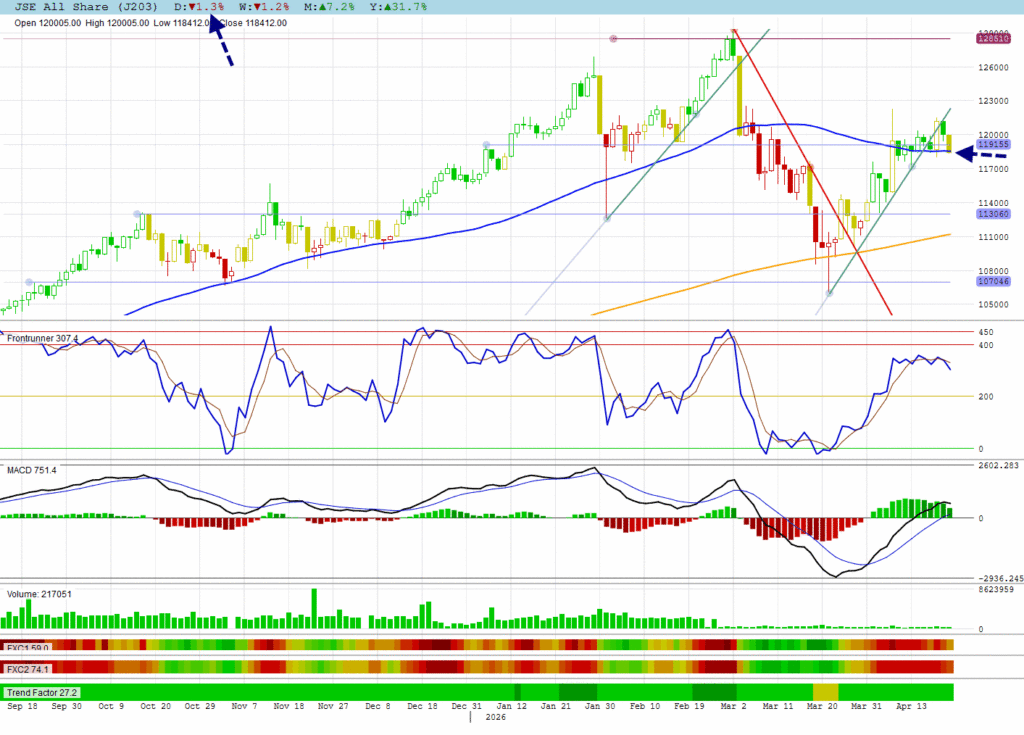Click the Trend Factor 27.2 label

tap(42, 692)
